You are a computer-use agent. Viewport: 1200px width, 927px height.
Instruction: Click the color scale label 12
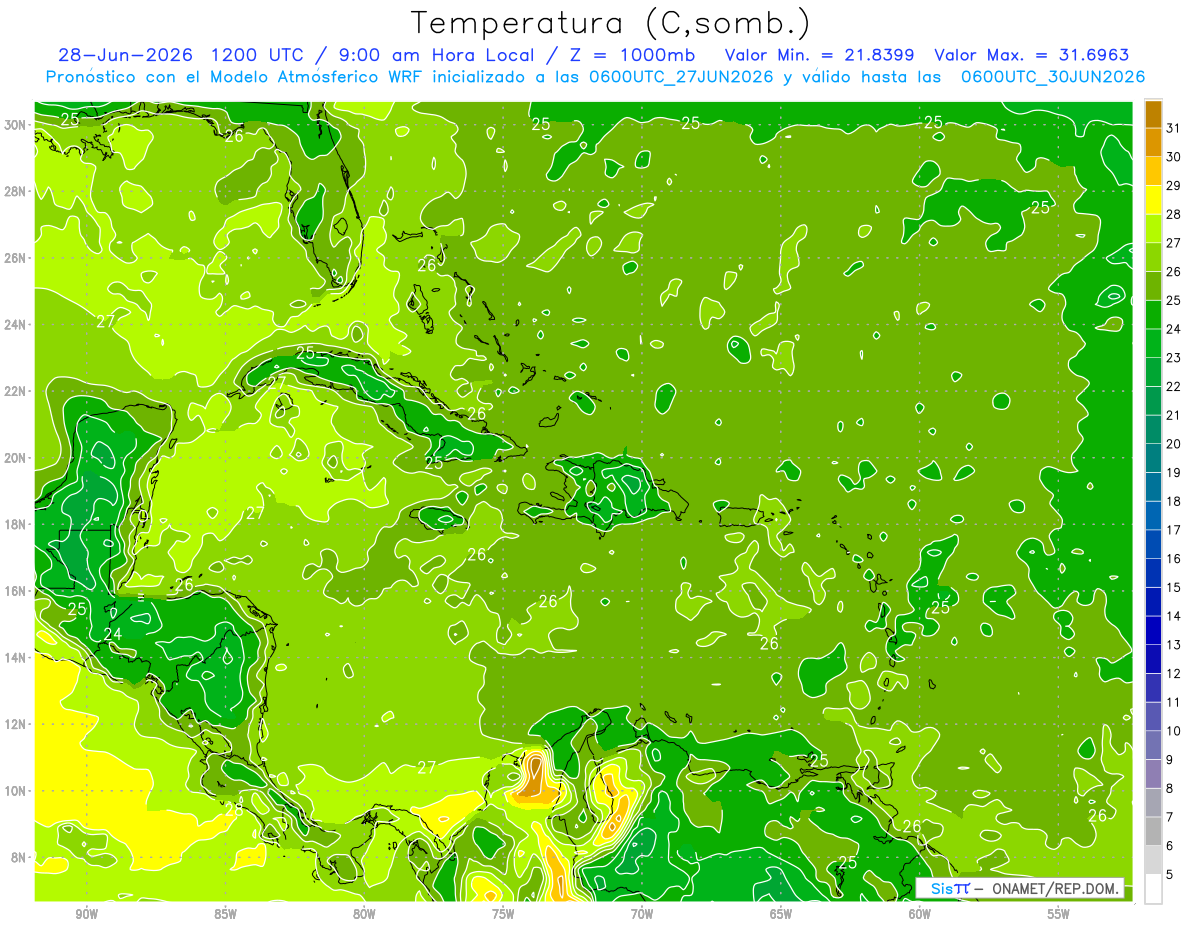click(x=1174, y=673)
